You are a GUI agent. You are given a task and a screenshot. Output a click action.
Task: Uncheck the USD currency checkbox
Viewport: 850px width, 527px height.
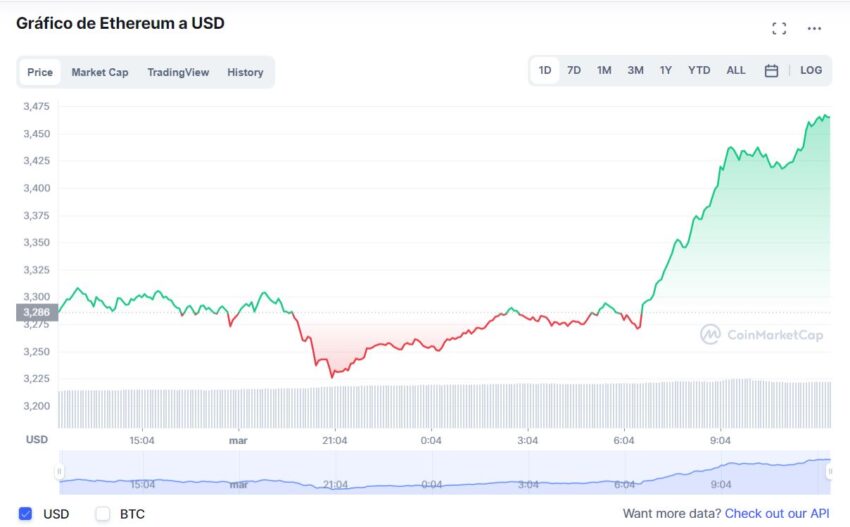25,513
